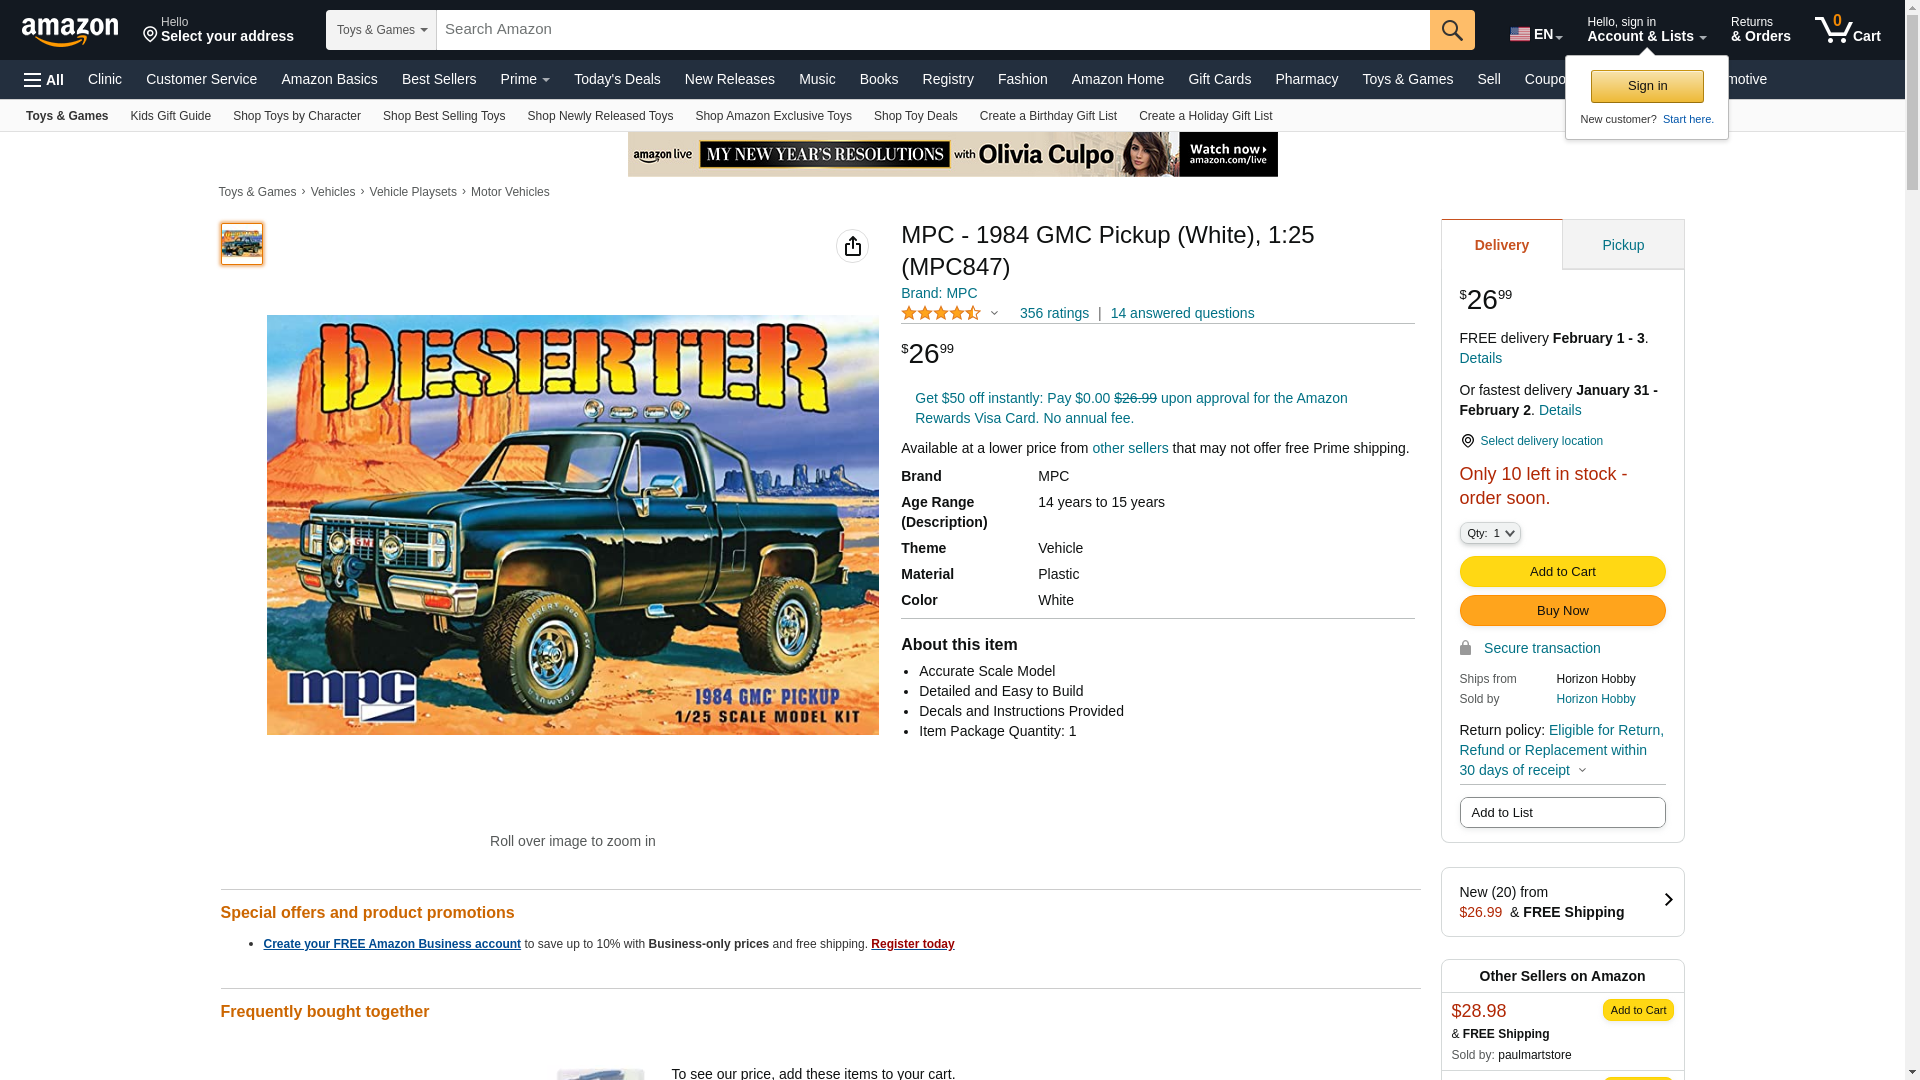Select the product thumbnail image

point(242,244)
